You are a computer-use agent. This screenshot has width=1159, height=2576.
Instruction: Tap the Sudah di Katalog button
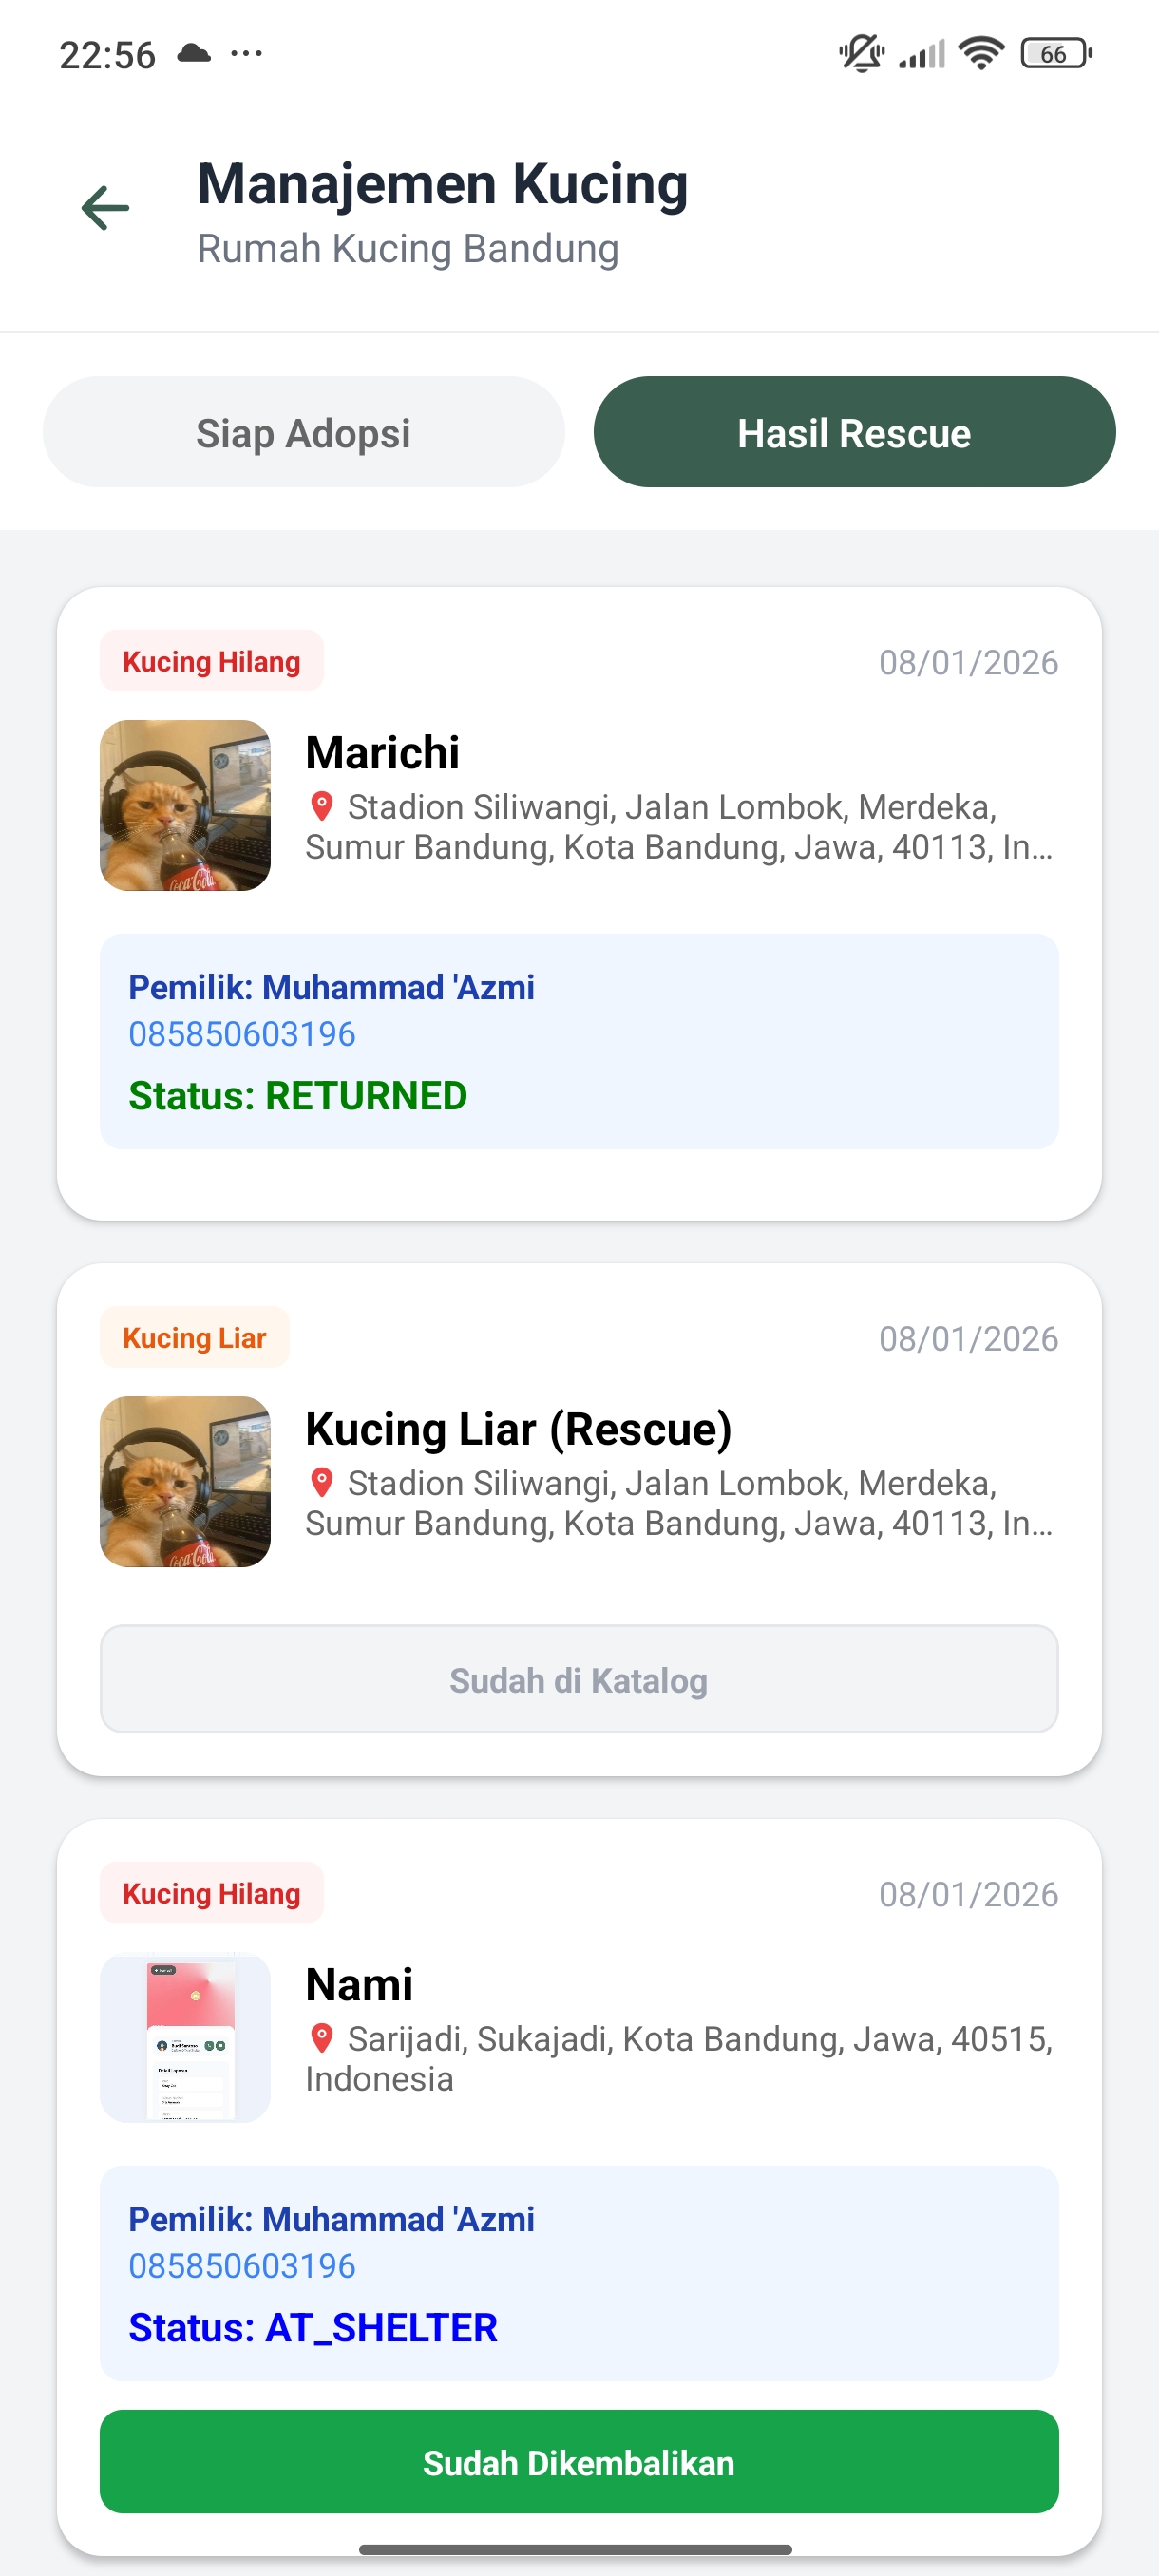pos(579,1680)
